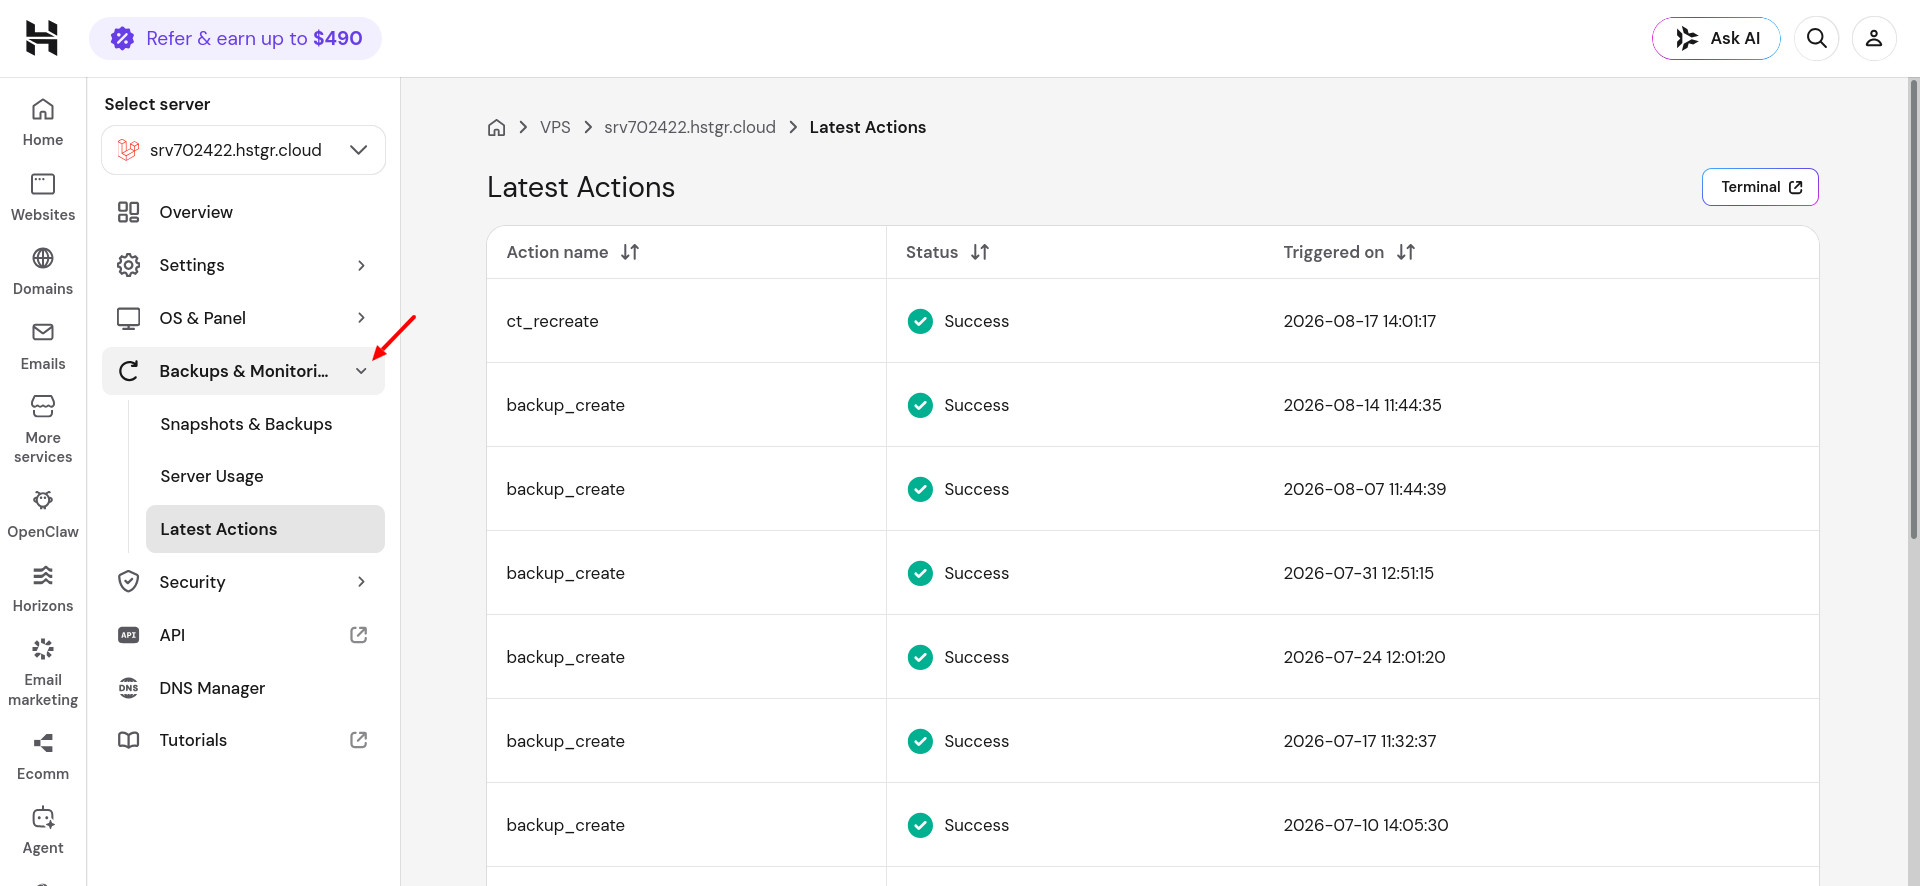Click Refer & earn up to $490

tap(235, 38)
